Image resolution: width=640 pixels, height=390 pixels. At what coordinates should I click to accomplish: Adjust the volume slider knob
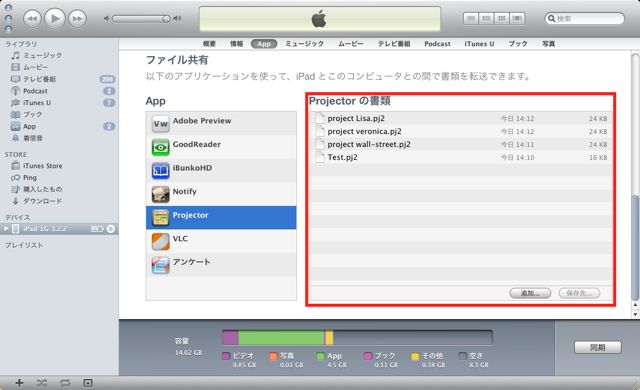click(166, 19)
